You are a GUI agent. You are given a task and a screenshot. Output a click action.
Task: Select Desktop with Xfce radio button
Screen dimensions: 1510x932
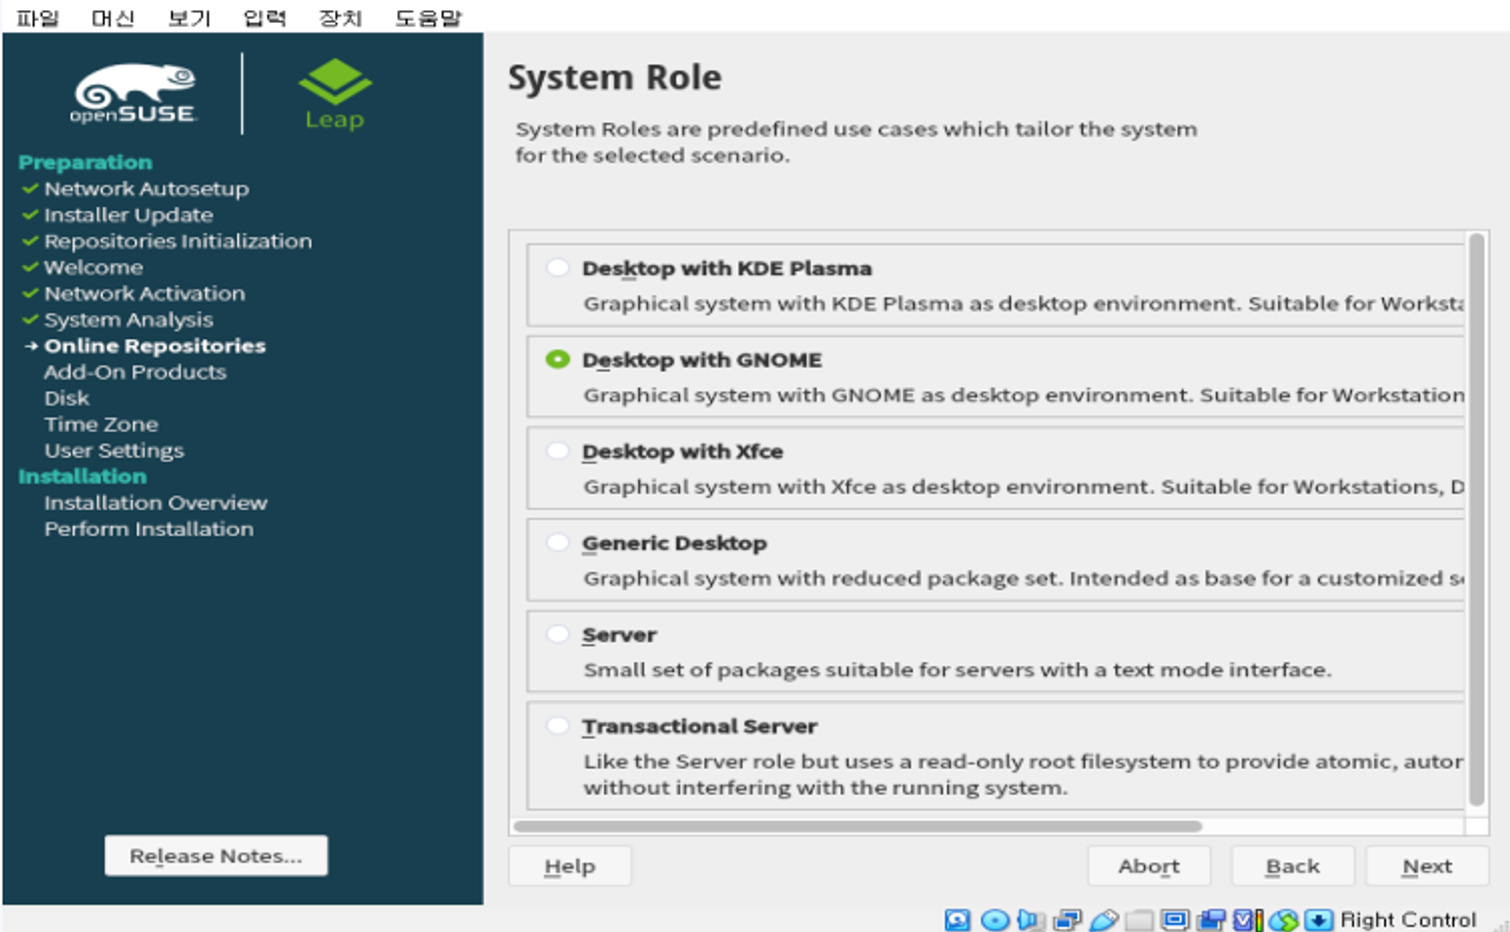point(558,451)
